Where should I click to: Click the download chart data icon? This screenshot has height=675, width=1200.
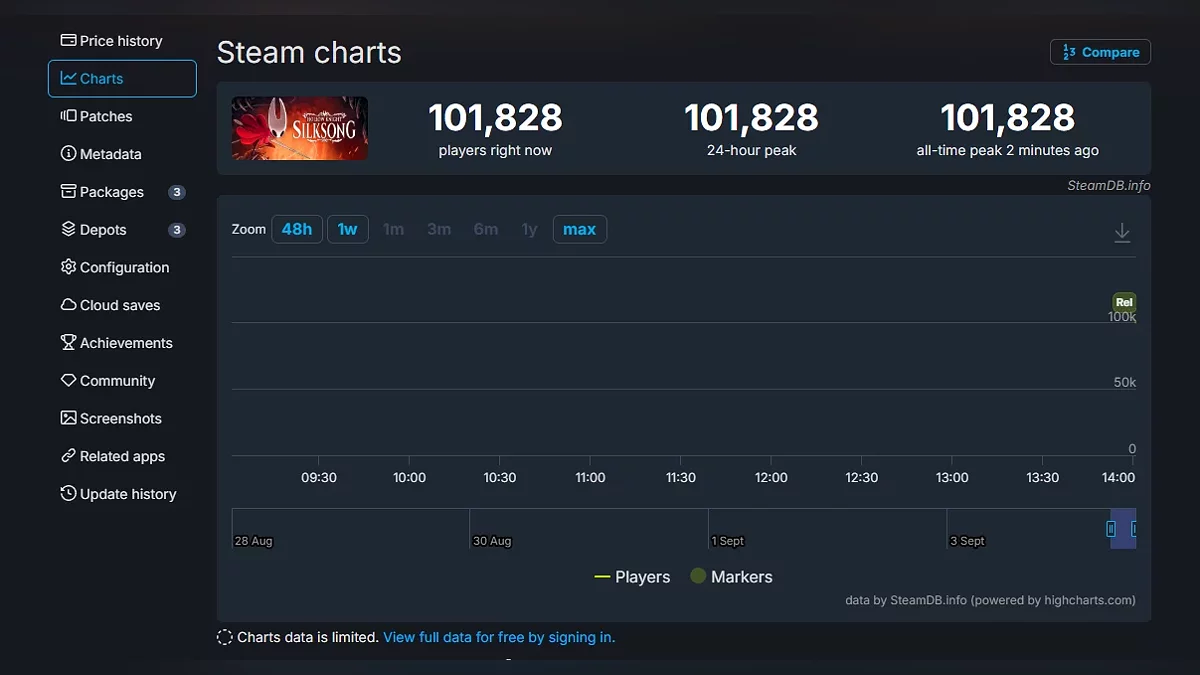pyautogui.click(x=1122, y=232)
